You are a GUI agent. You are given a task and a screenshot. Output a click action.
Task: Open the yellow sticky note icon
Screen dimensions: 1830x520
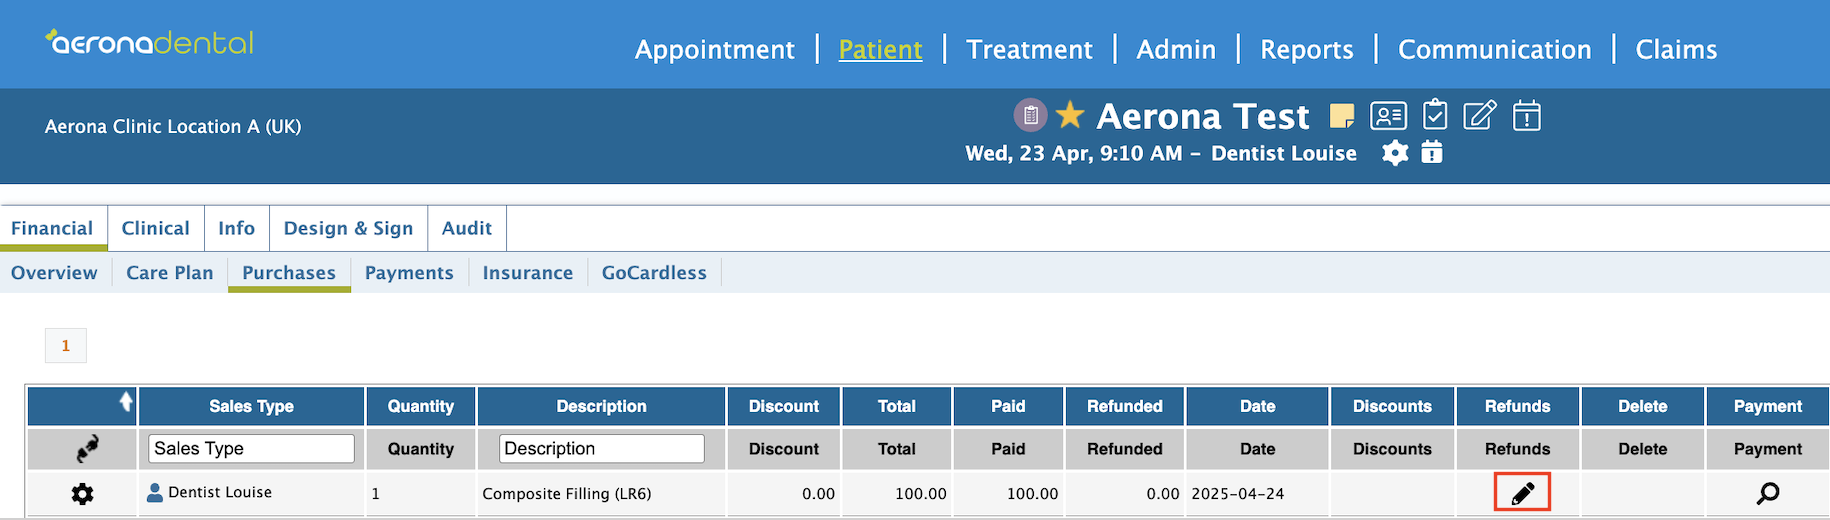point(1342,116)
